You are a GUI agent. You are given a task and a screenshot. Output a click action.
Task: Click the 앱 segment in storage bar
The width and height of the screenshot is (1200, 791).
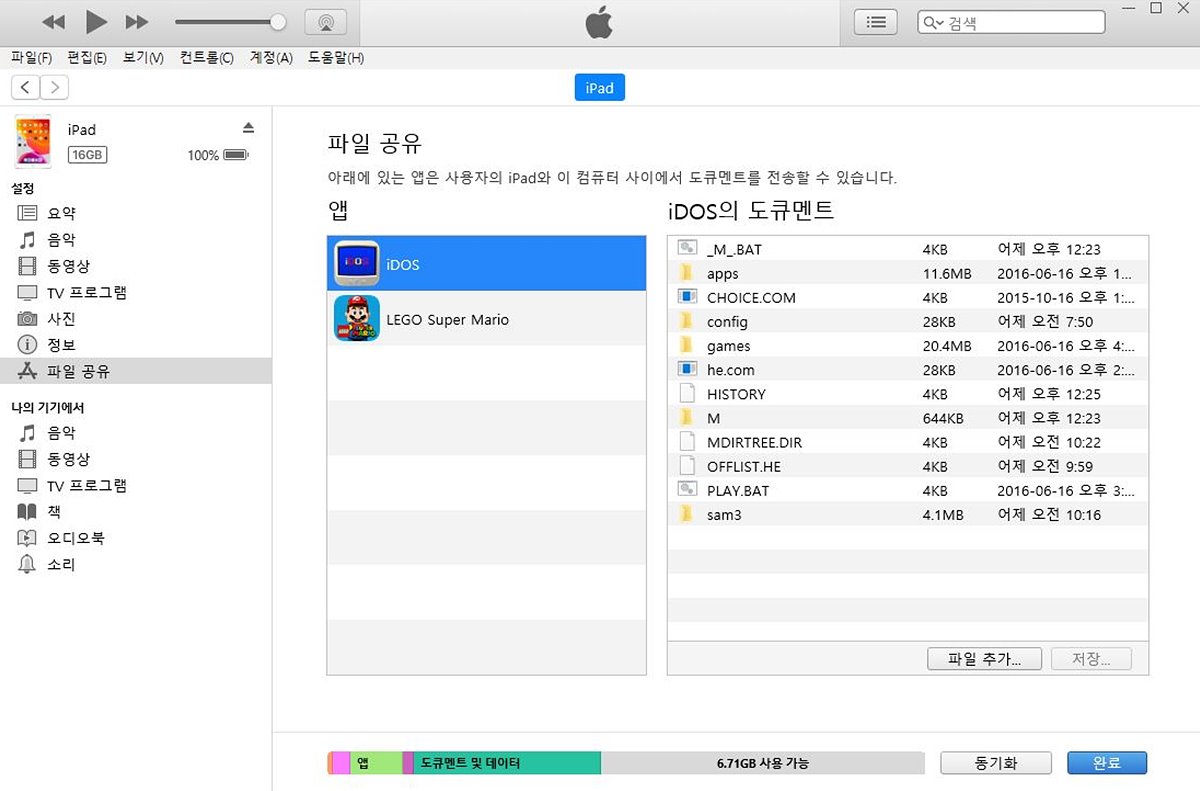(375, 763)
